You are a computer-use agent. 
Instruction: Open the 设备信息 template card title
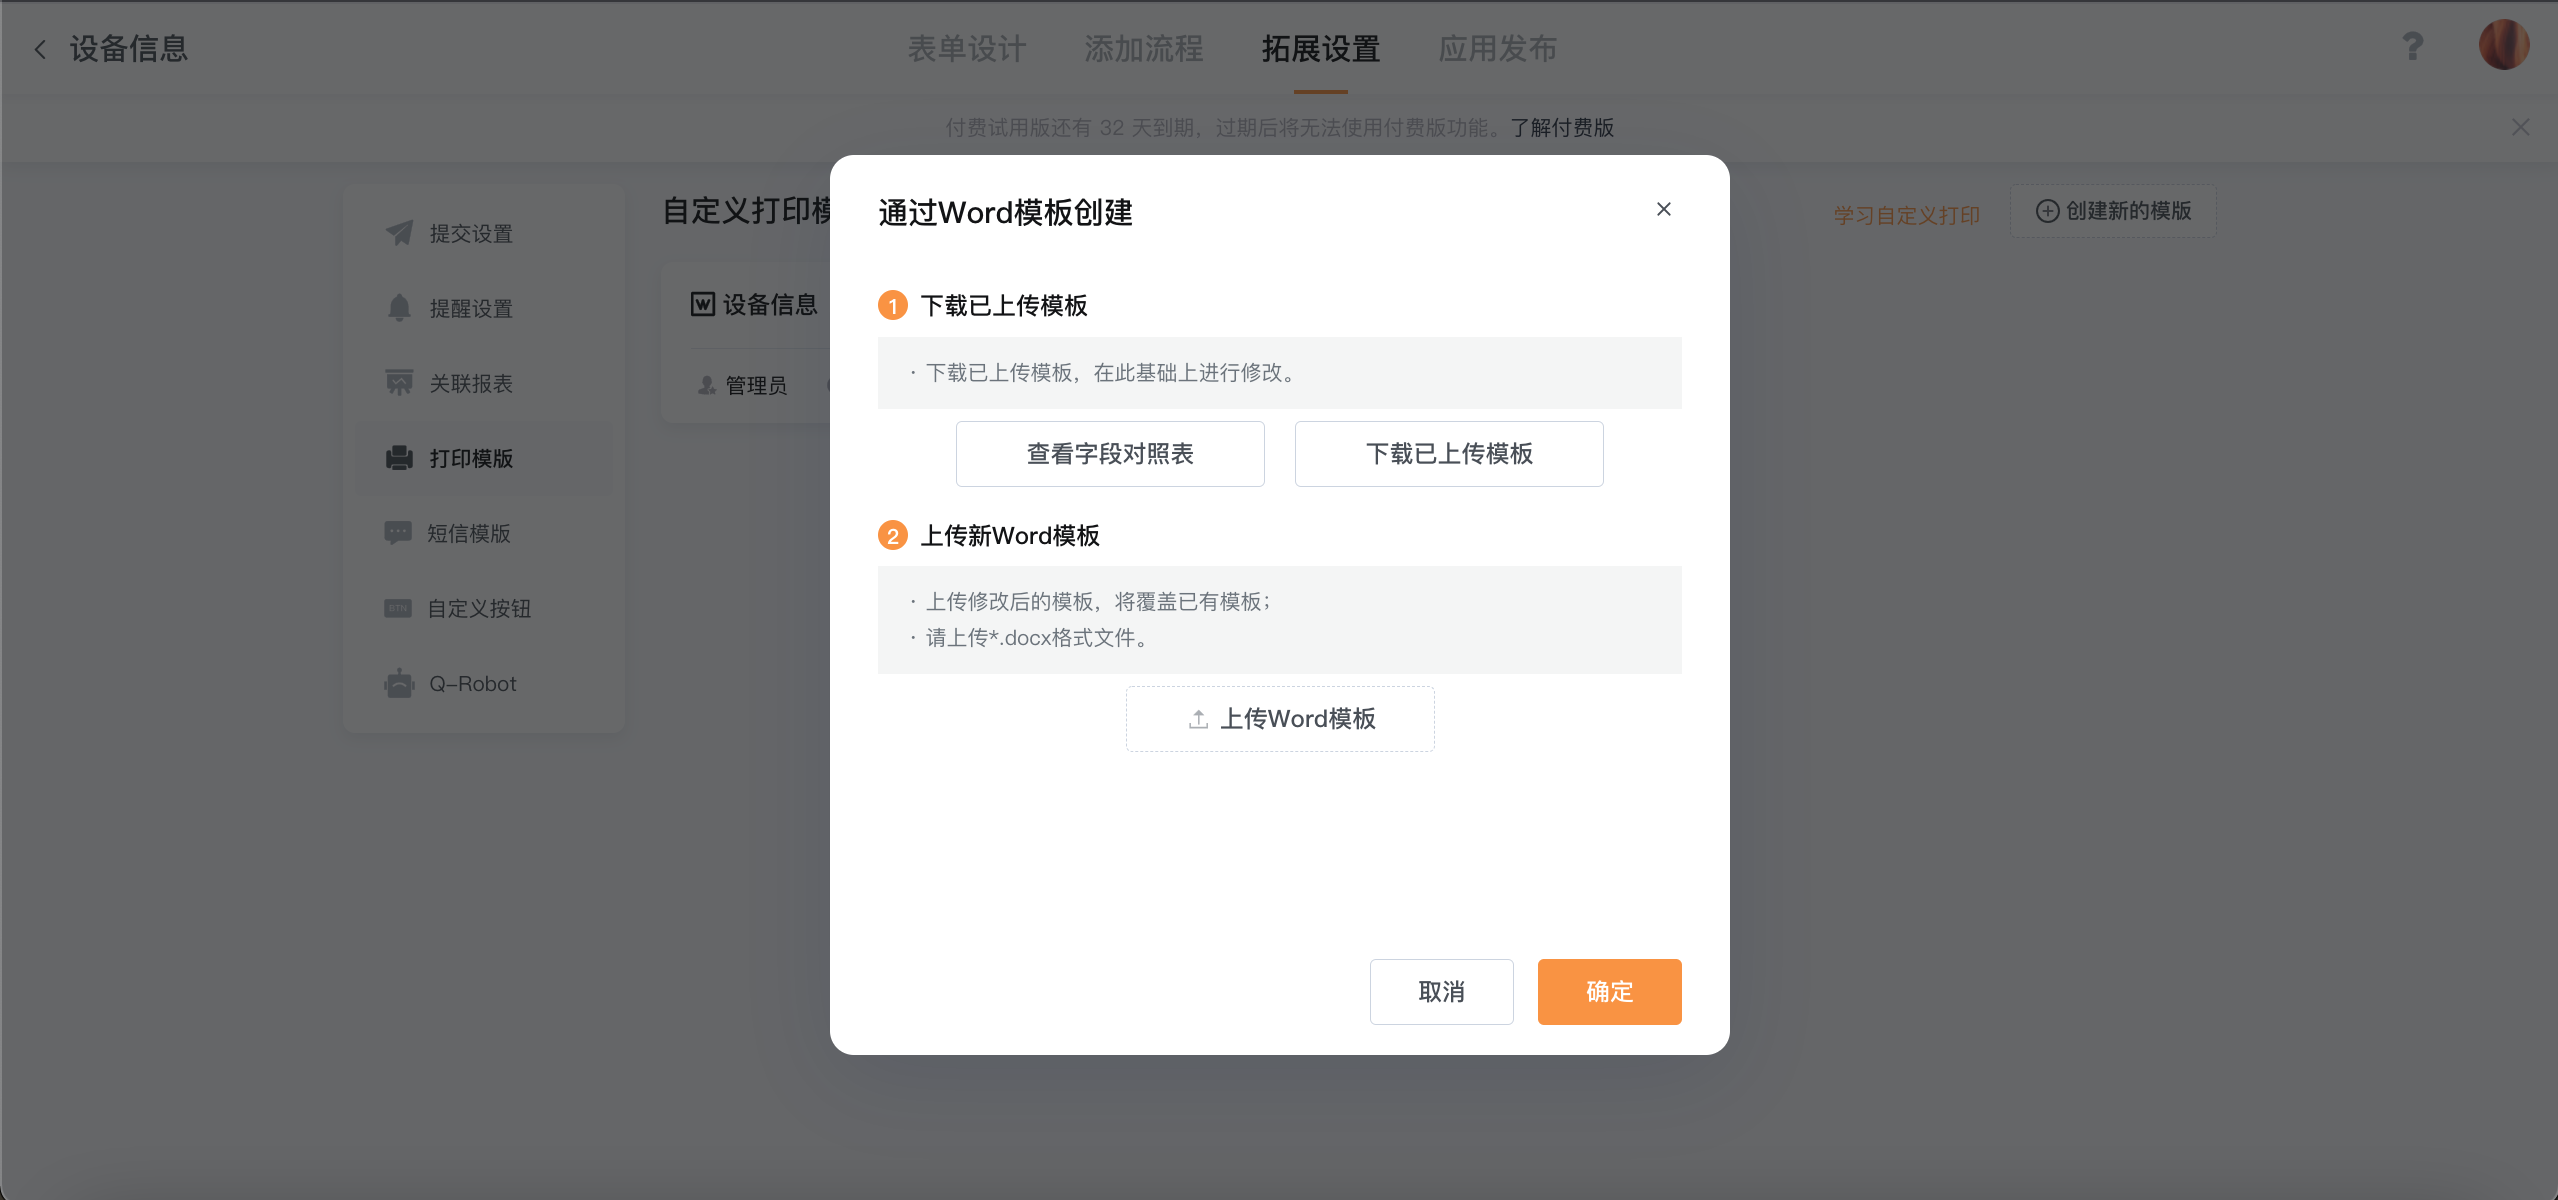(770, 304)
